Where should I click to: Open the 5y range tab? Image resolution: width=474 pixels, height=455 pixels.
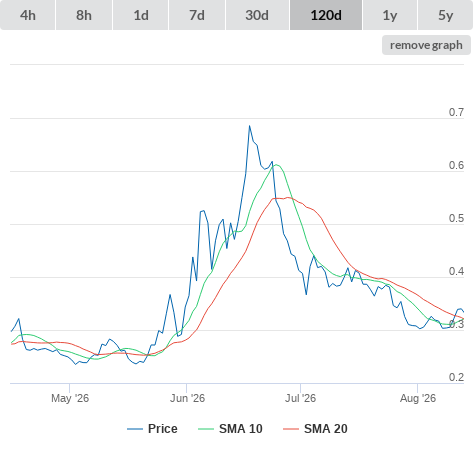445,15
